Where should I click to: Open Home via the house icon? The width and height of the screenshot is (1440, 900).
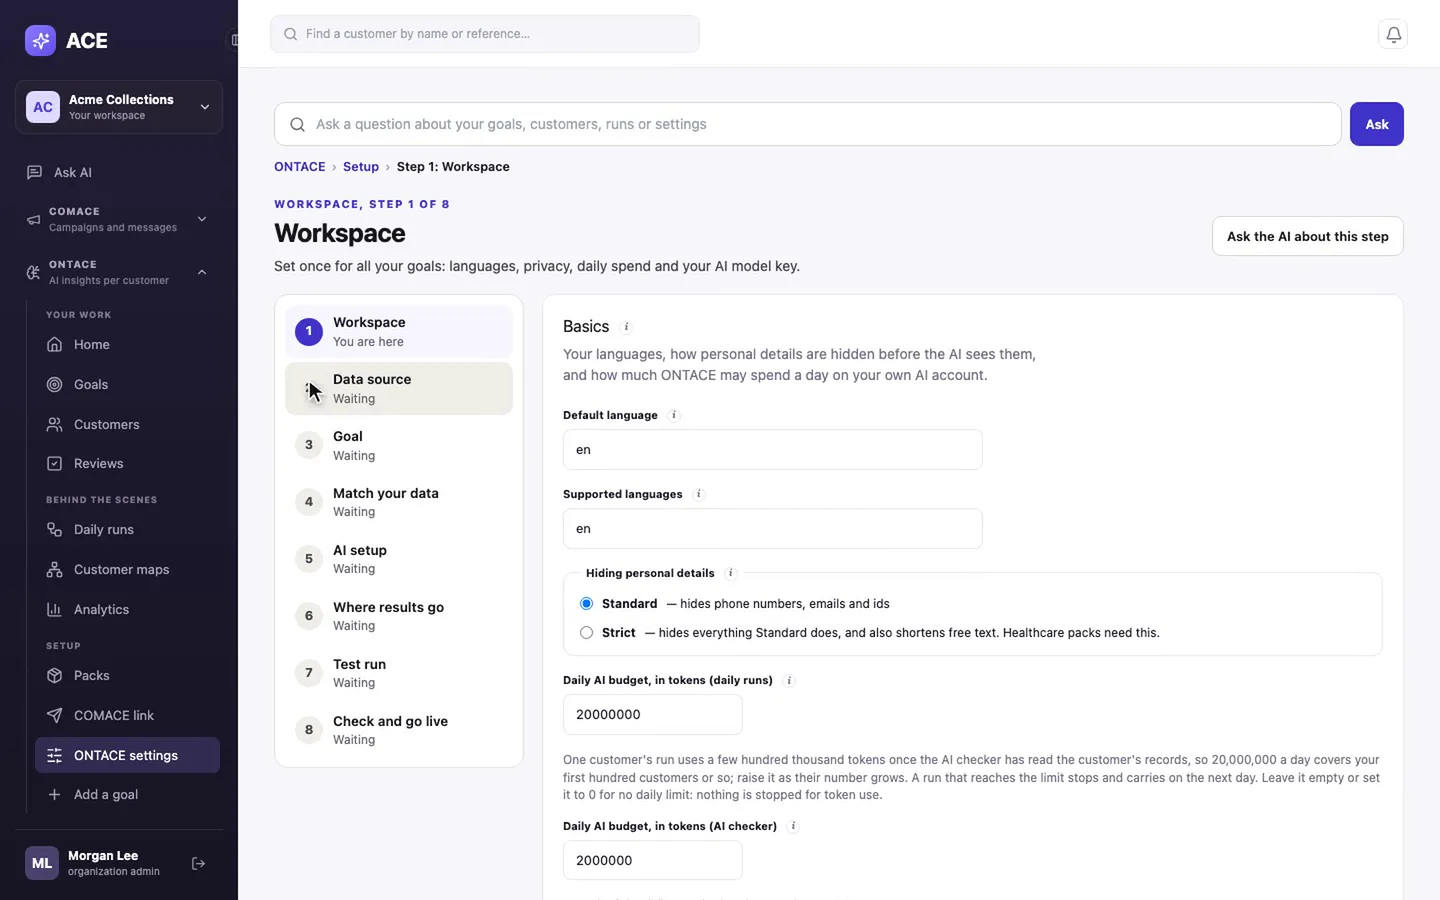(55, 344)
